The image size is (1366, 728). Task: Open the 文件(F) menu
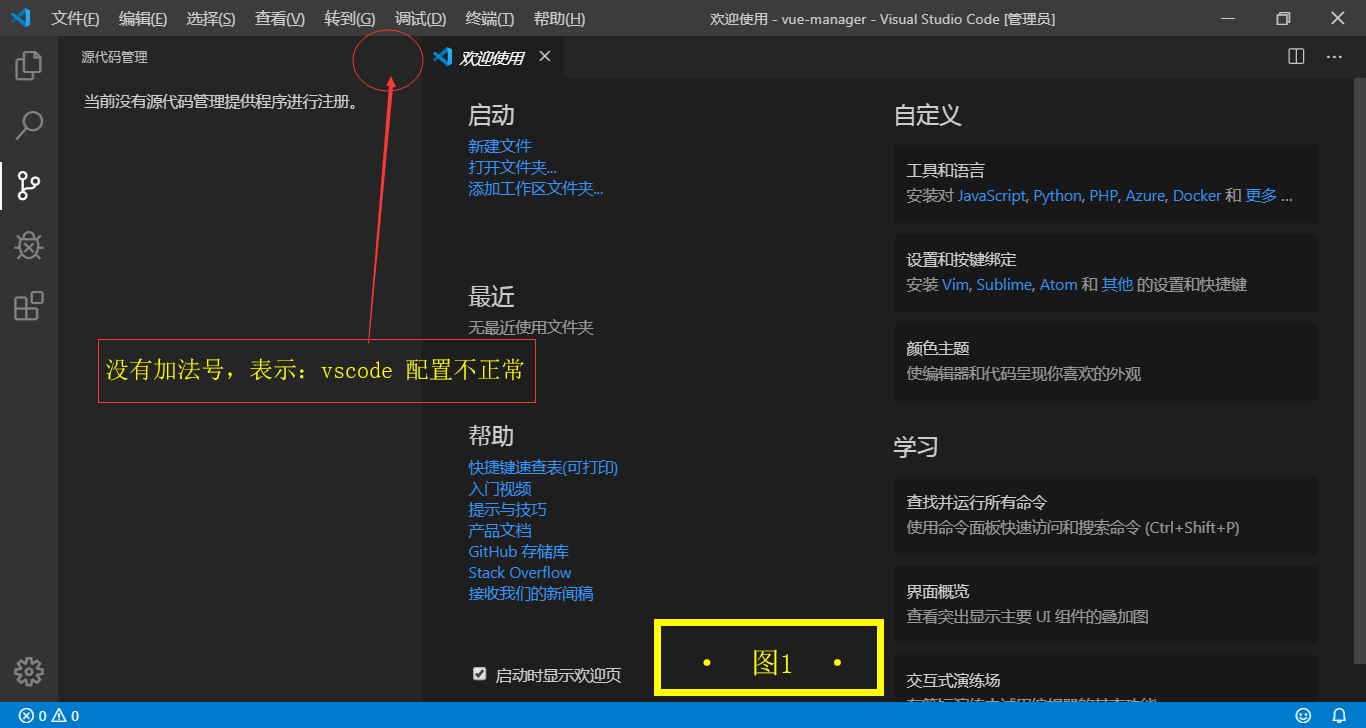pos(75,19)
